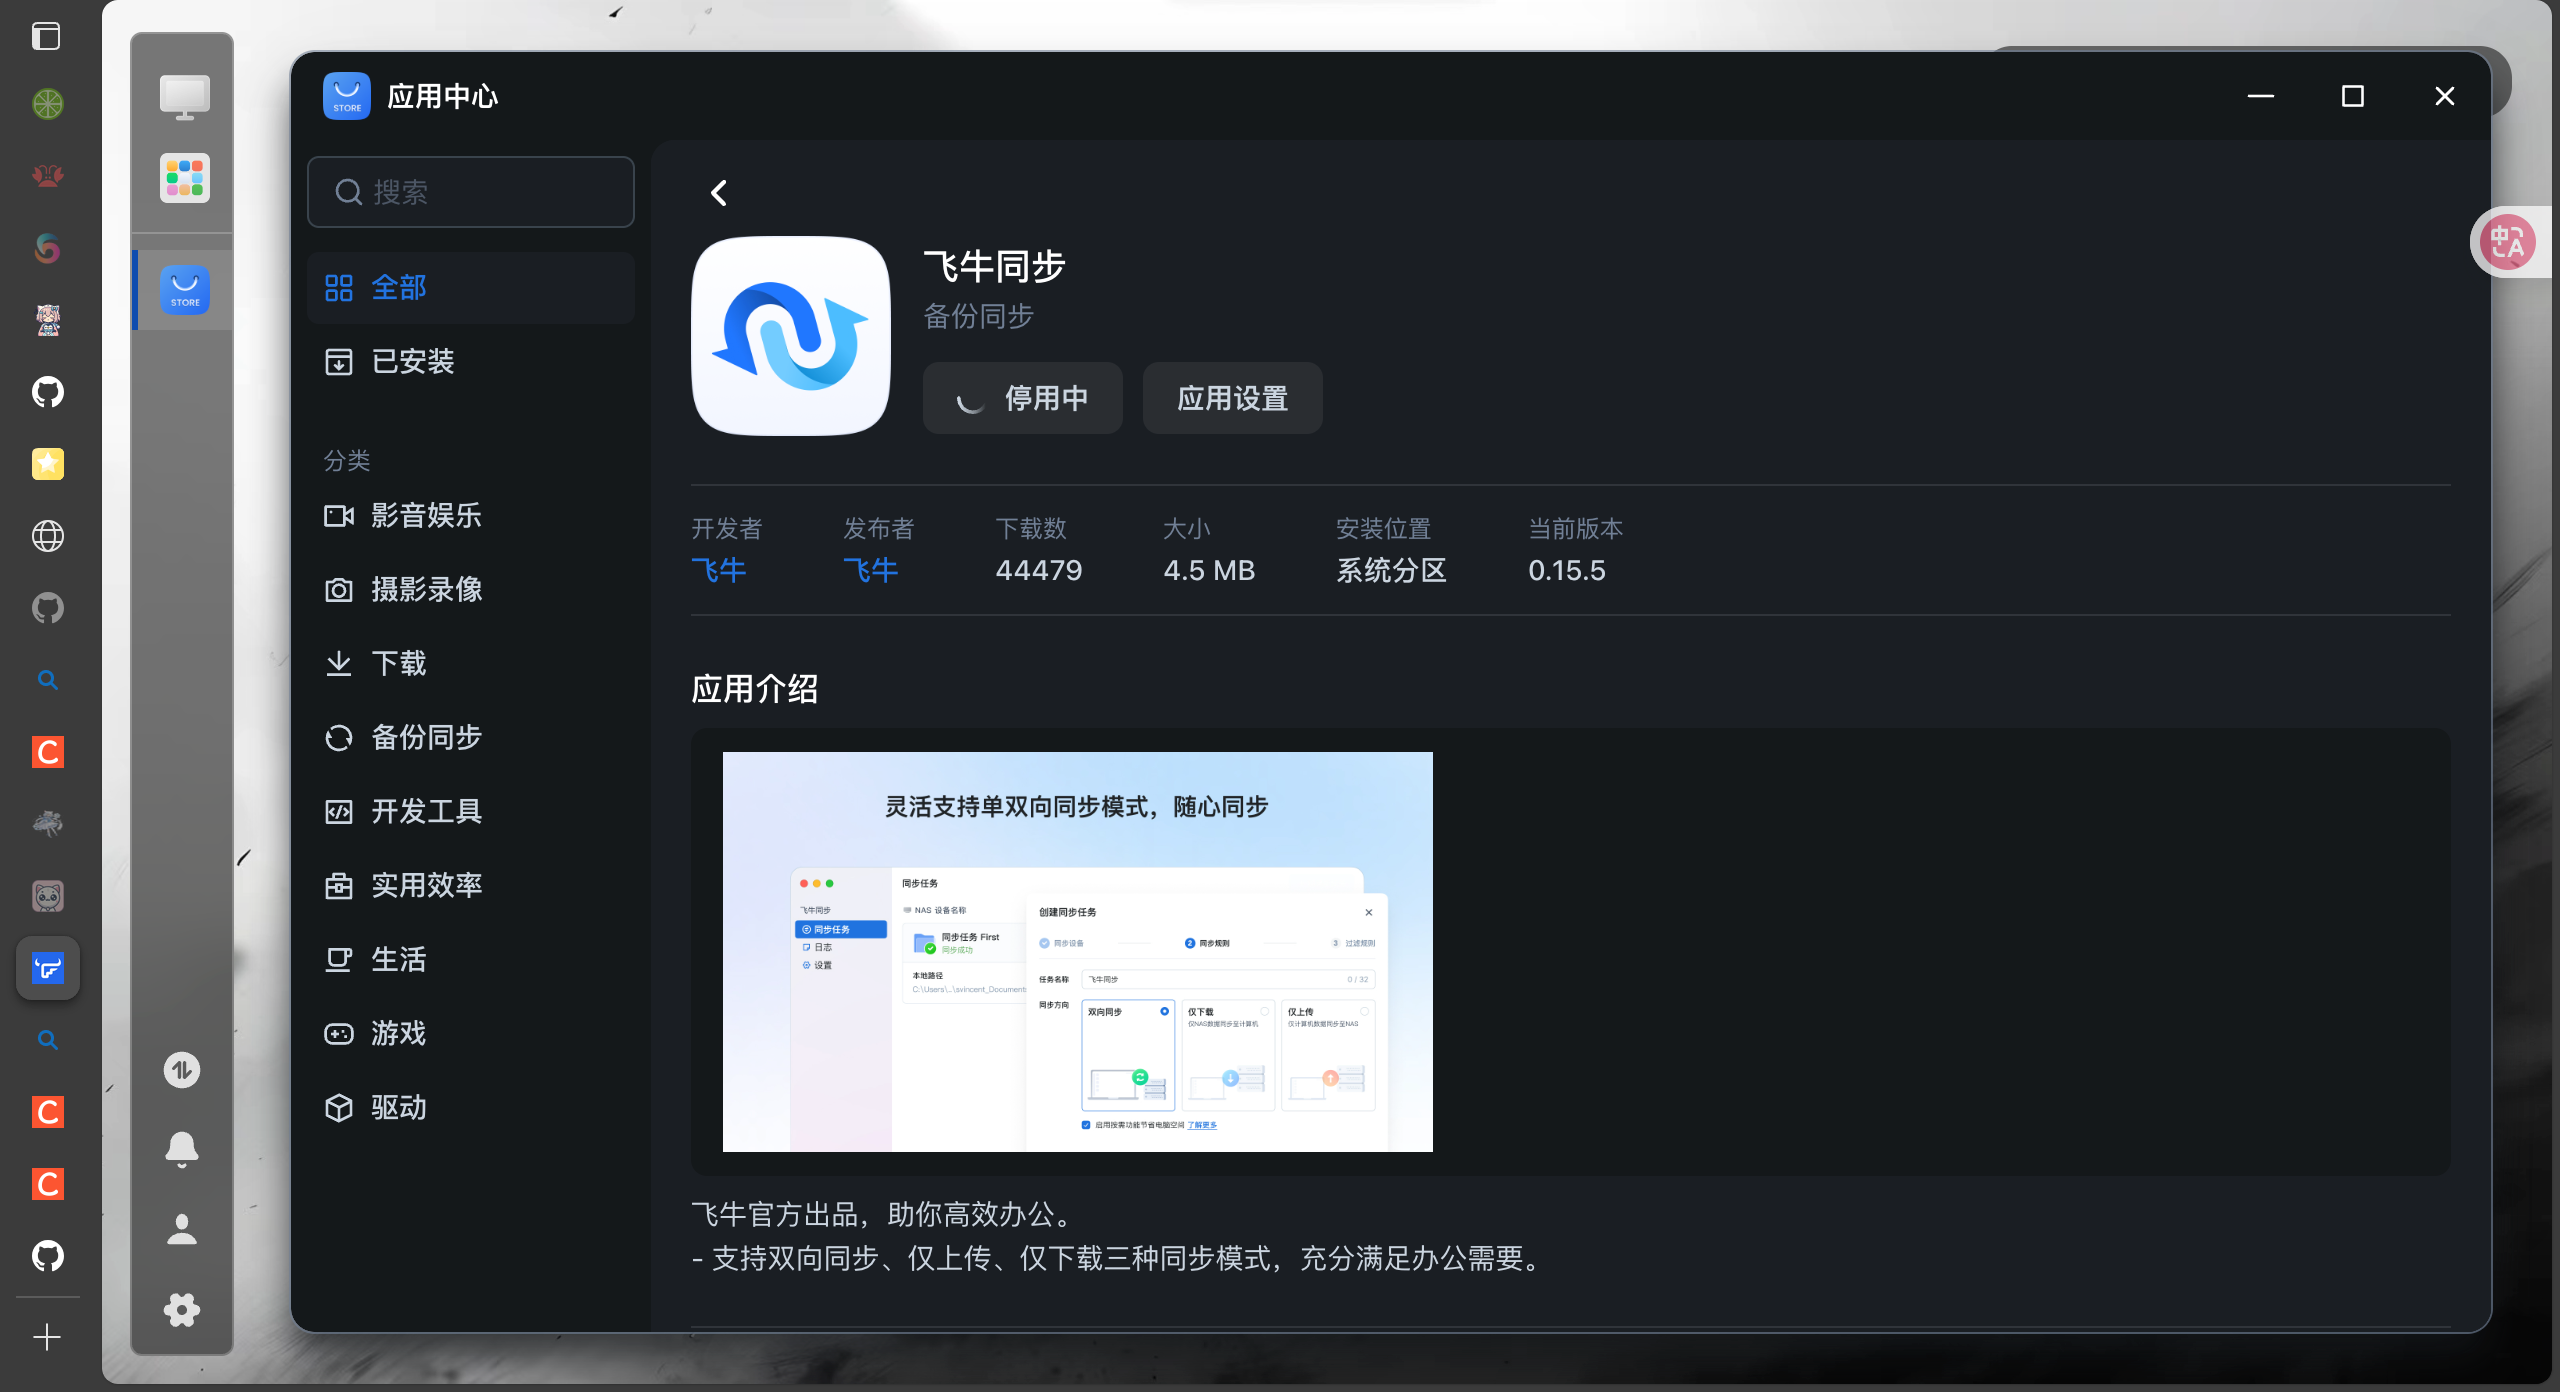Click the lower blue magnifier icon in the left strip
This screenshot has height=1392, width=2560.
coord(48,1040)
